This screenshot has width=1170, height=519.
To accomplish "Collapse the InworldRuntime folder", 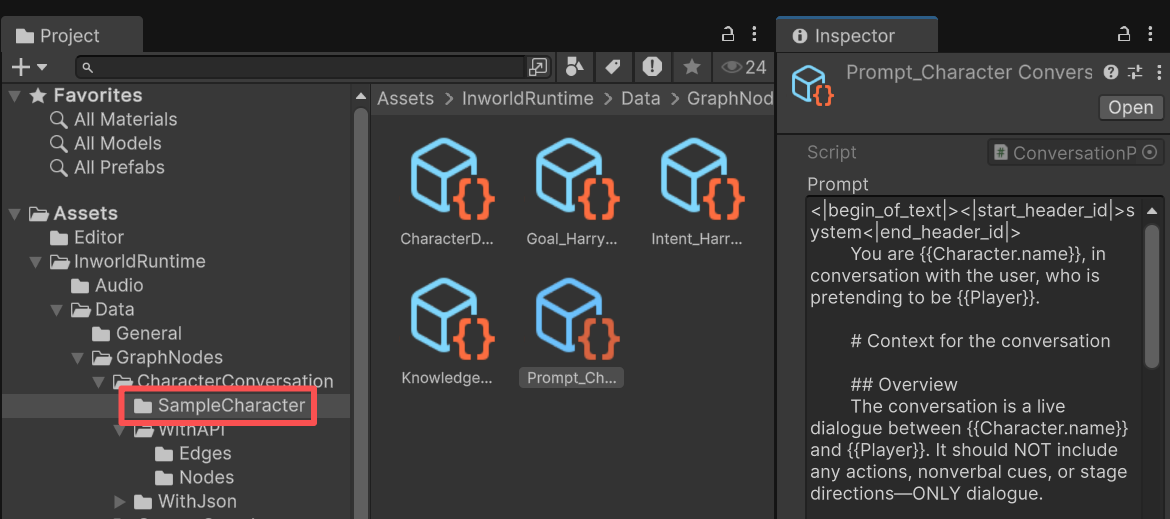I will coord(36,262).
